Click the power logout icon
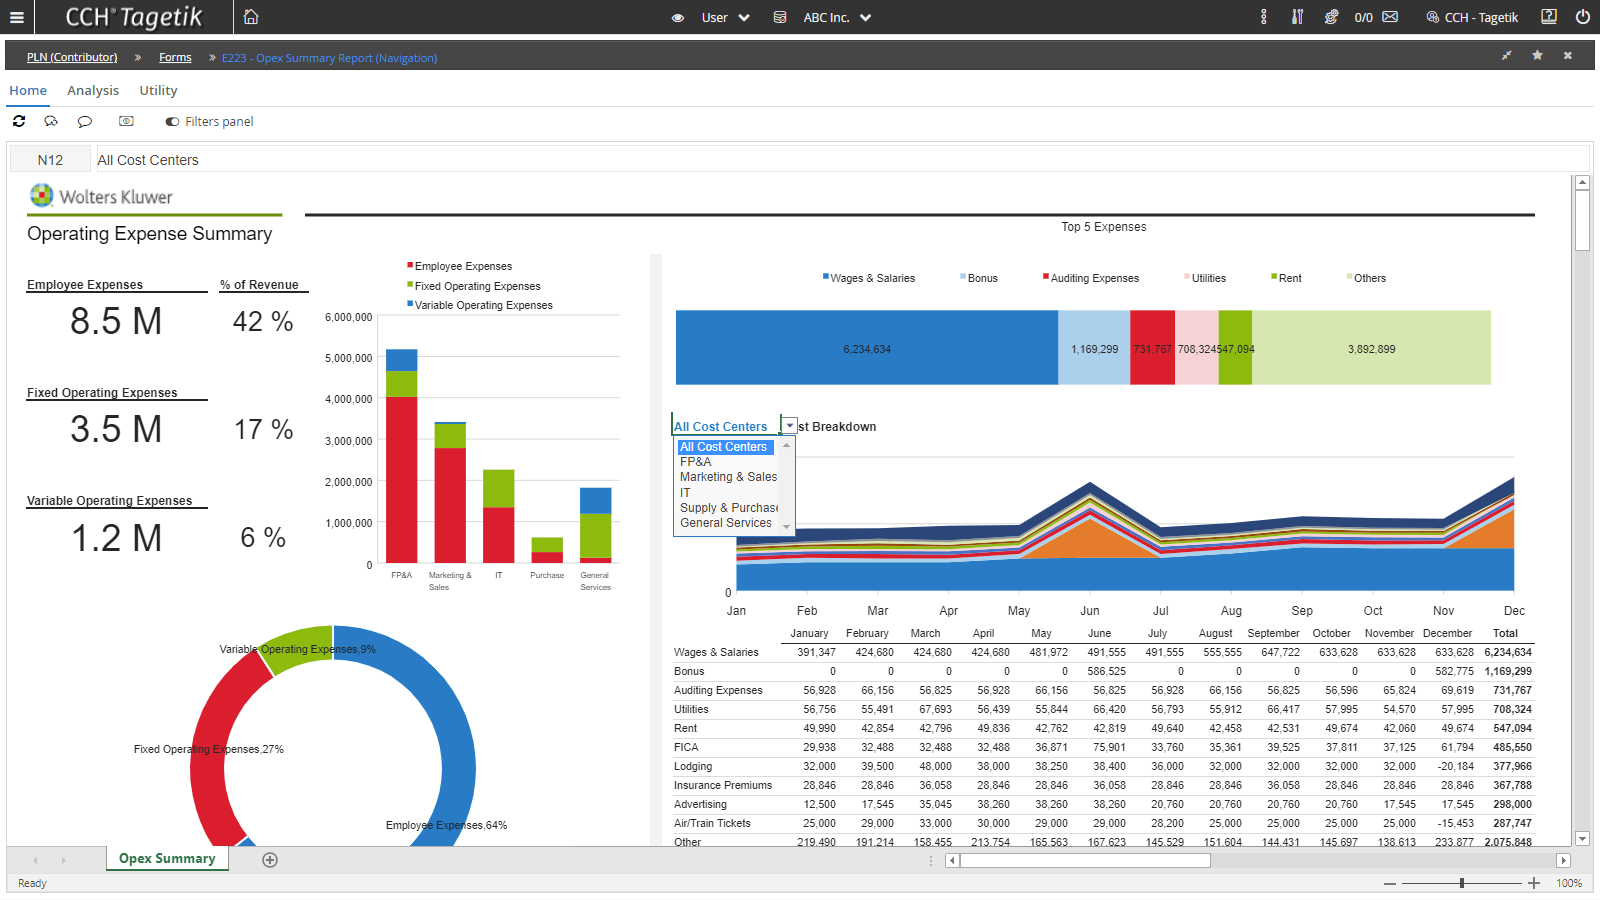1600x900 pixels. pos(1582,17)
